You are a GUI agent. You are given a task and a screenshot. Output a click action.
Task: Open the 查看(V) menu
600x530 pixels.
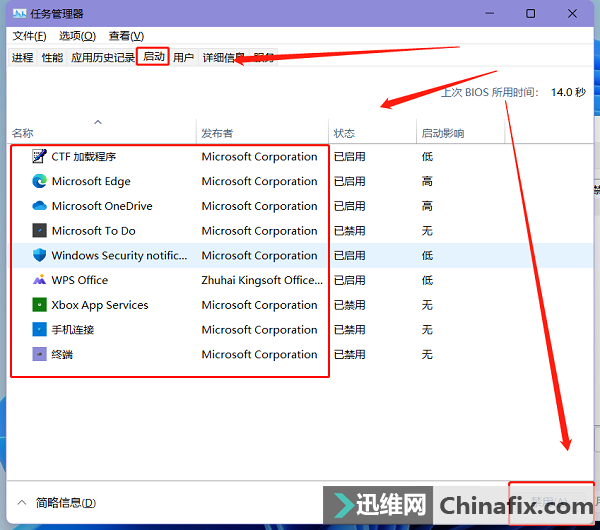pyautogui.click(x=126, y=36)
